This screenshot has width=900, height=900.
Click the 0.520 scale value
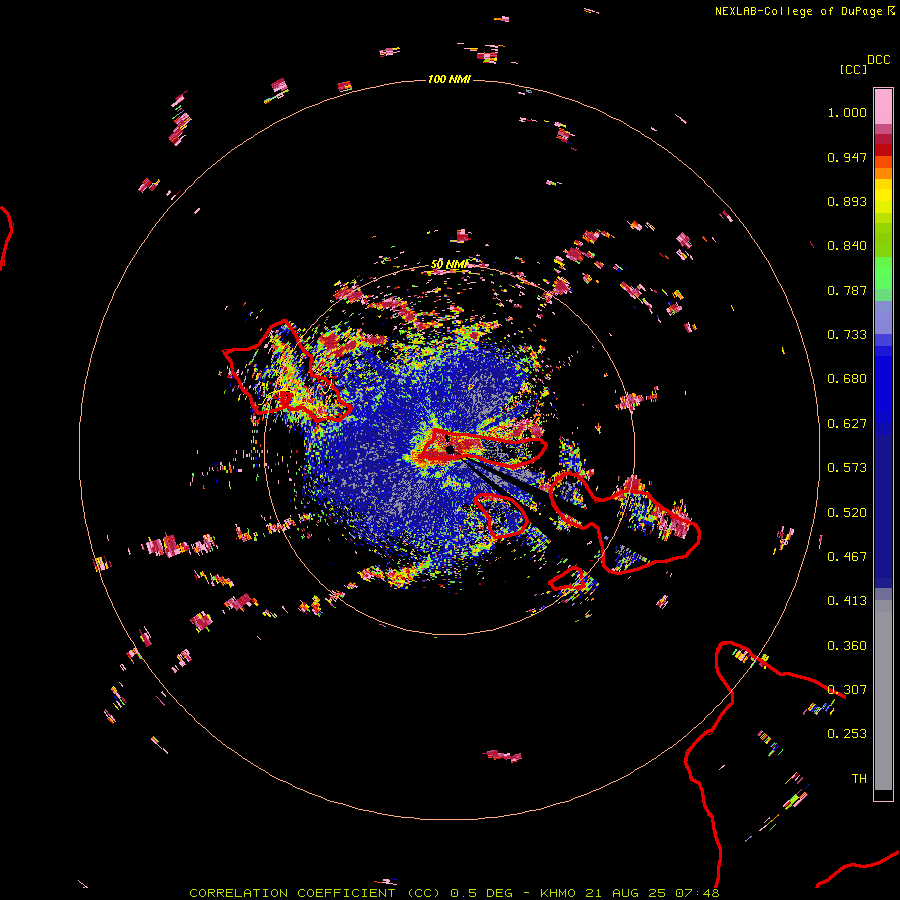tap(847, 513)
